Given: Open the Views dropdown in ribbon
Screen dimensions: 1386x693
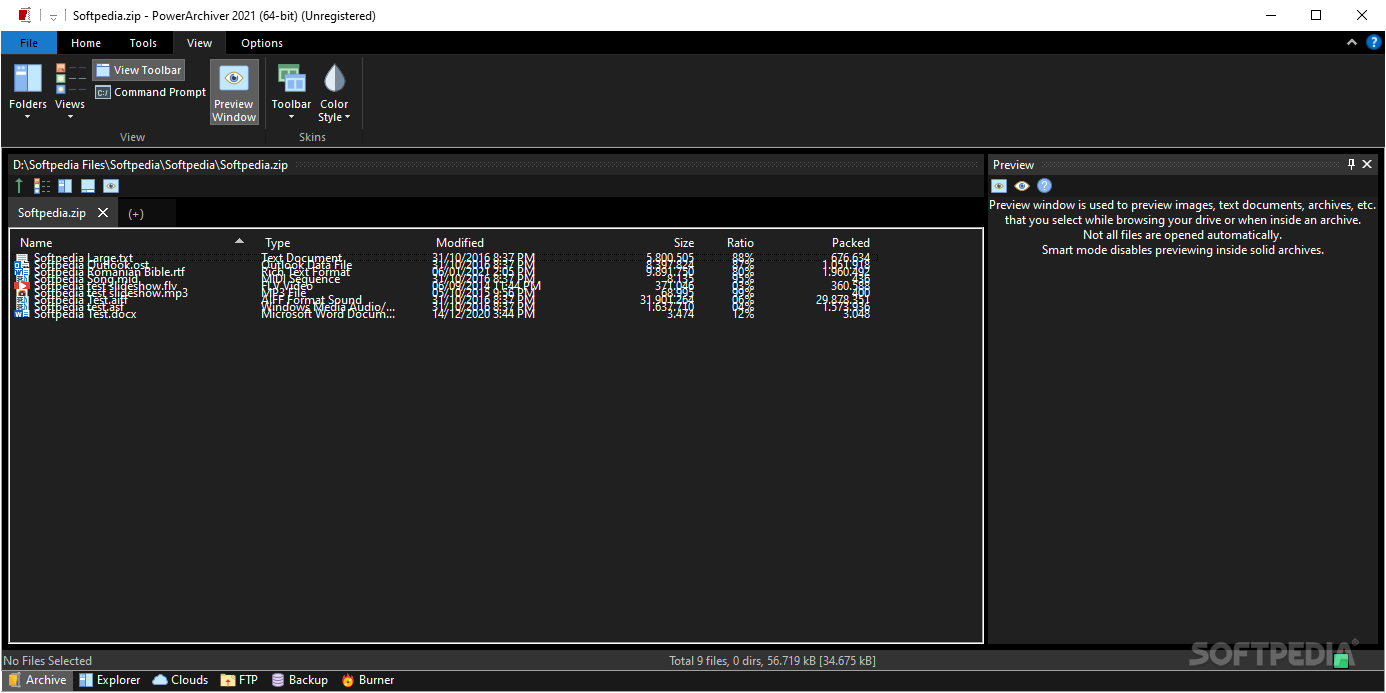Looking at the screenshot, I should click(x=70, y=91).
